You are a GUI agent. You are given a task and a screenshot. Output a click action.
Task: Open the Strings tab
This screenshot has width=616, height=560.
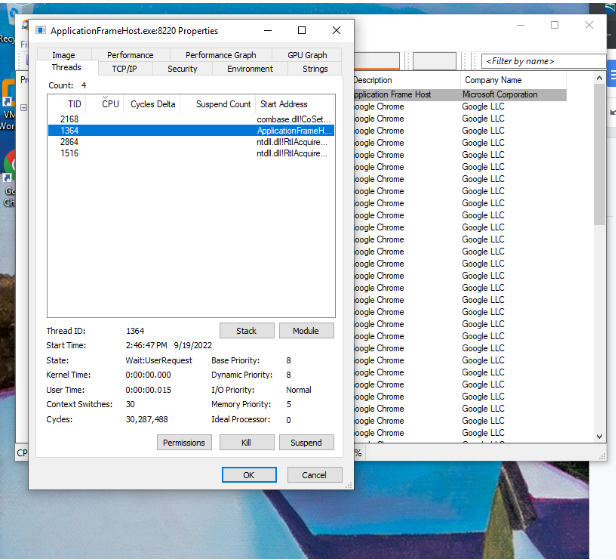click(x=315, y=69)
